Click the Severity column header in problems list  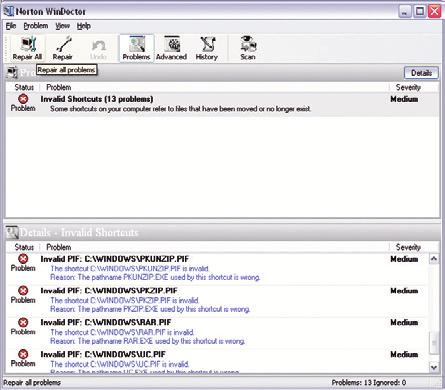pos(408,87)
